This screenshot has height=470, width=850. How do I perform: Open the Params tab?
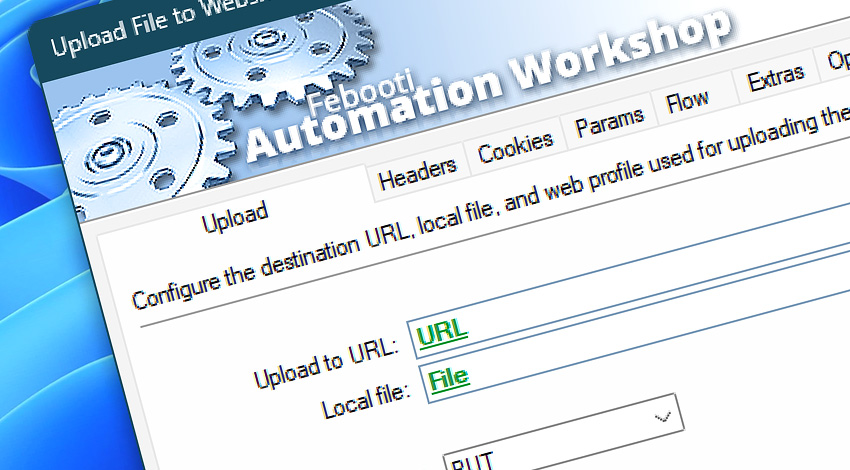click(x=609, y=123)
